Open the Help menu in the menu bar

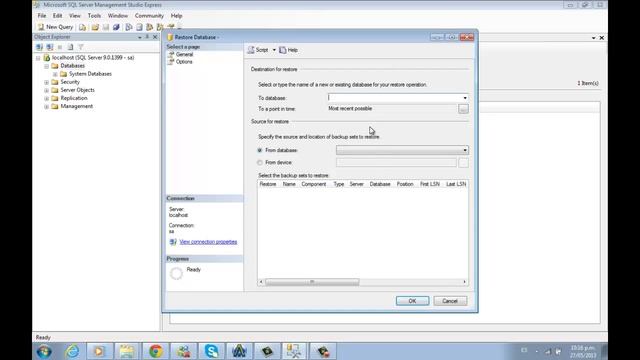tap(176, 16)
